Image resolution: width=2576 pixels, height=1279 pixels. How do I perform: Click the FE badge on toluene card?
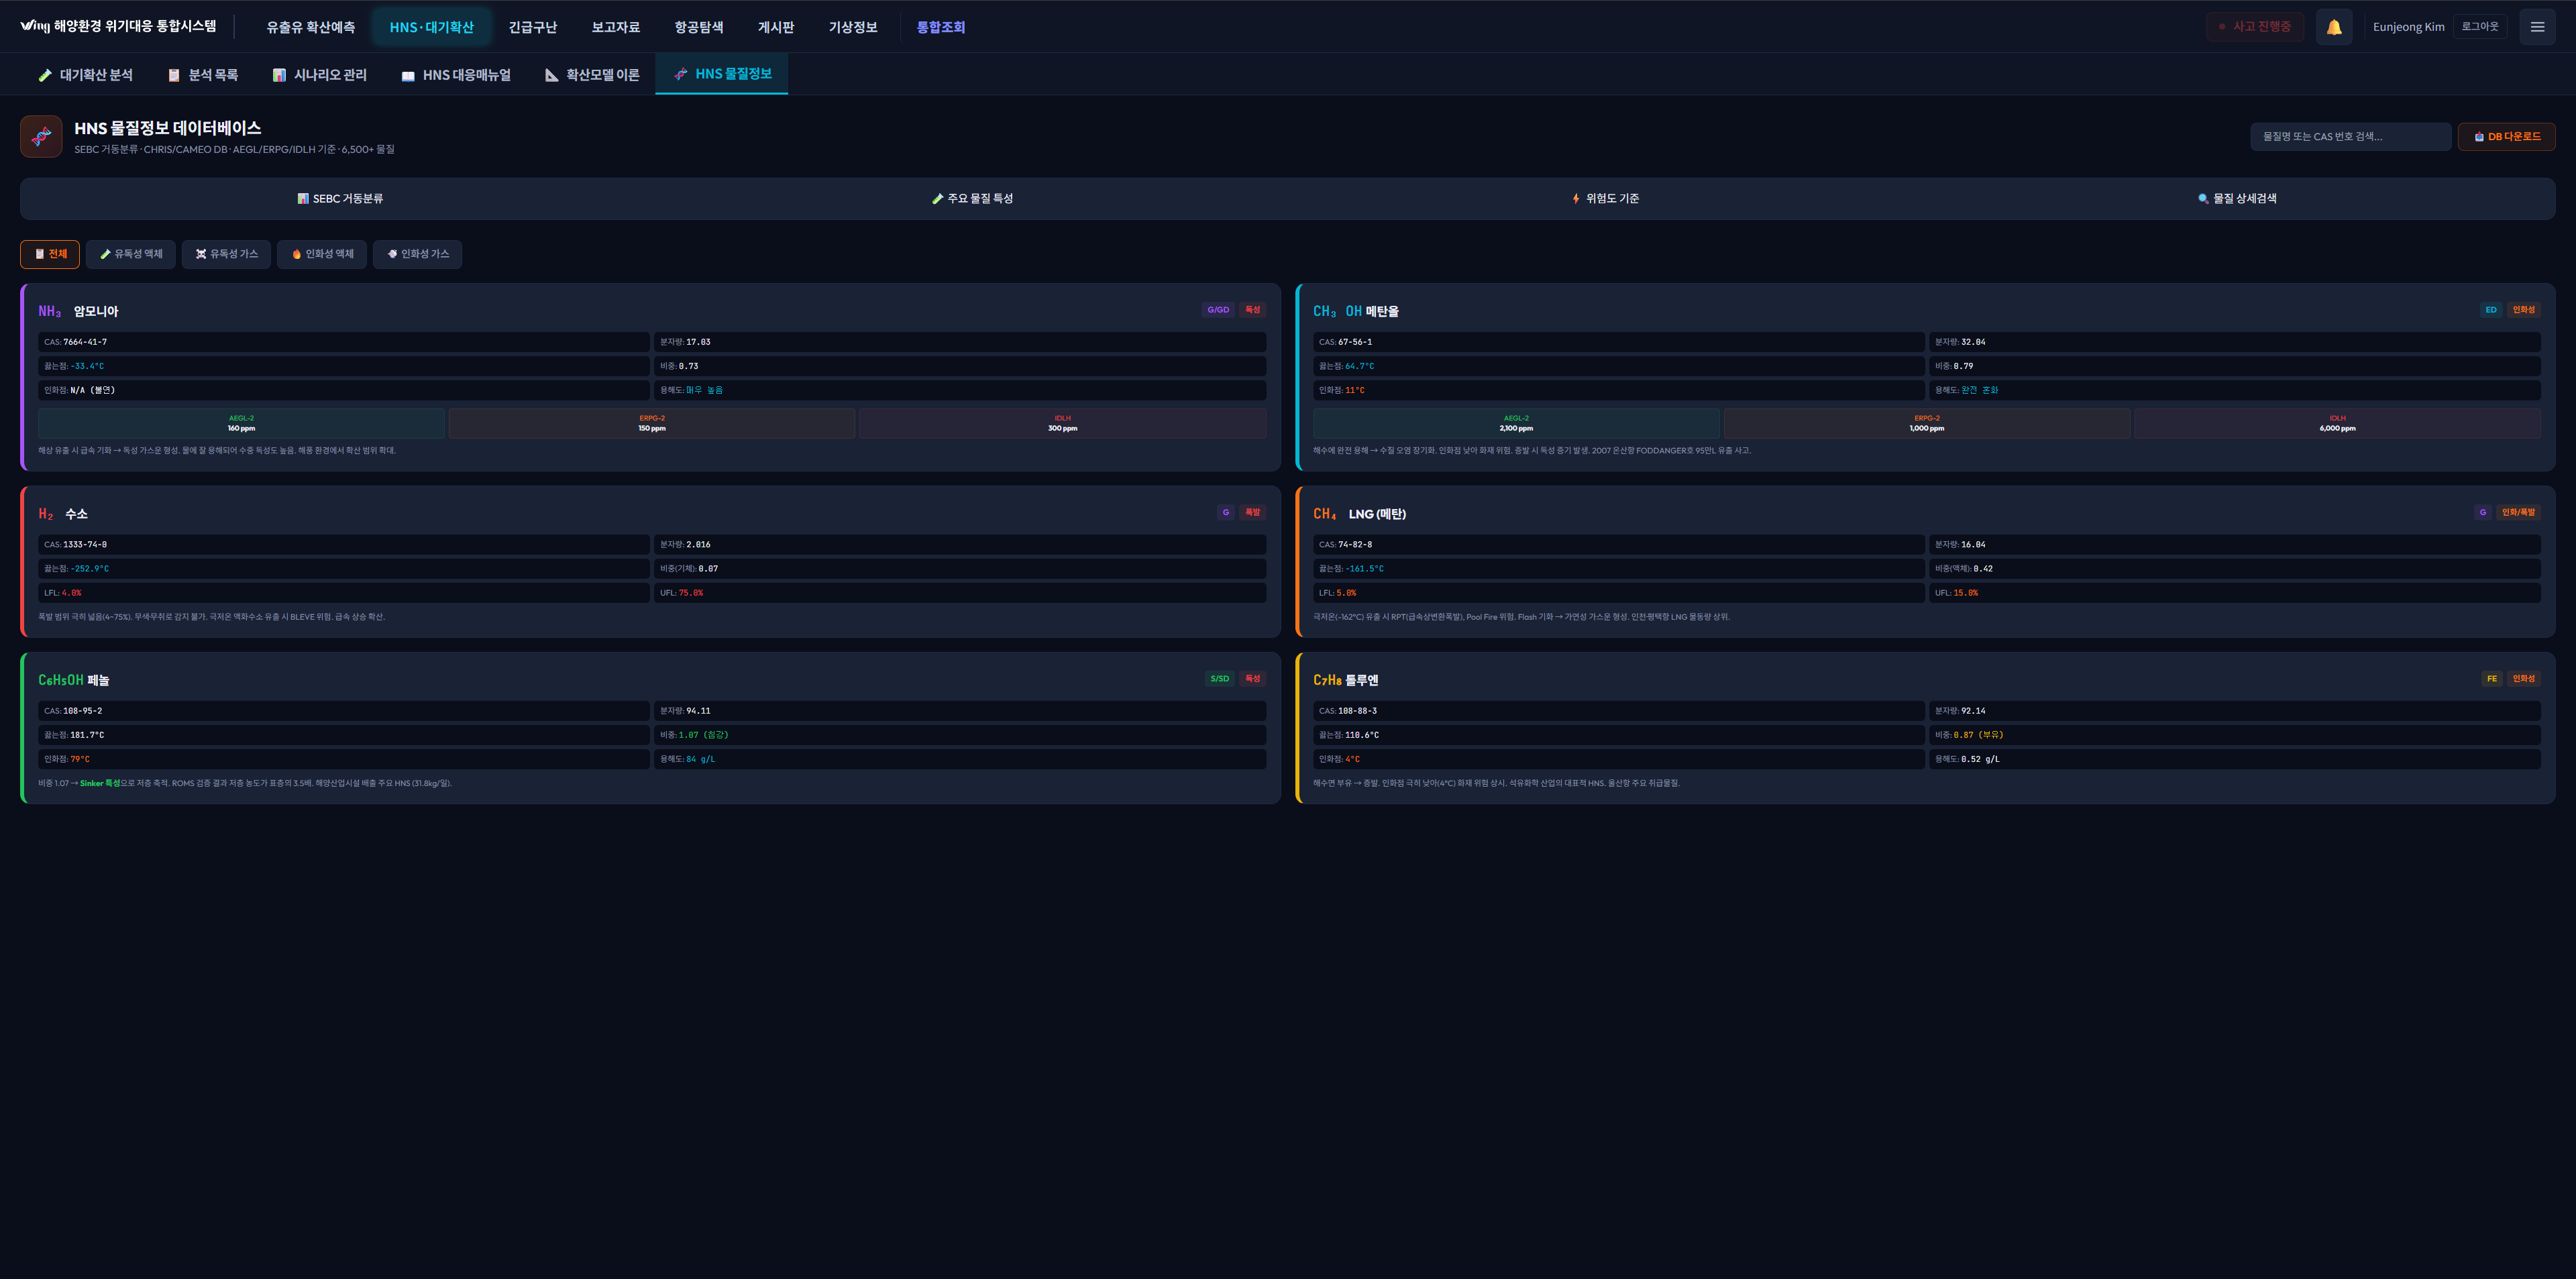(2491, 679)
